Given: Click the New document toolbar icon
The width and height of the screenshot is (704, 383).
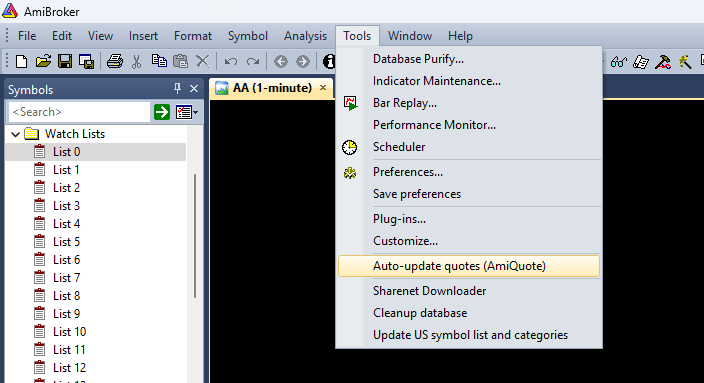Looking at the screenshot, I should pos(21,61).
